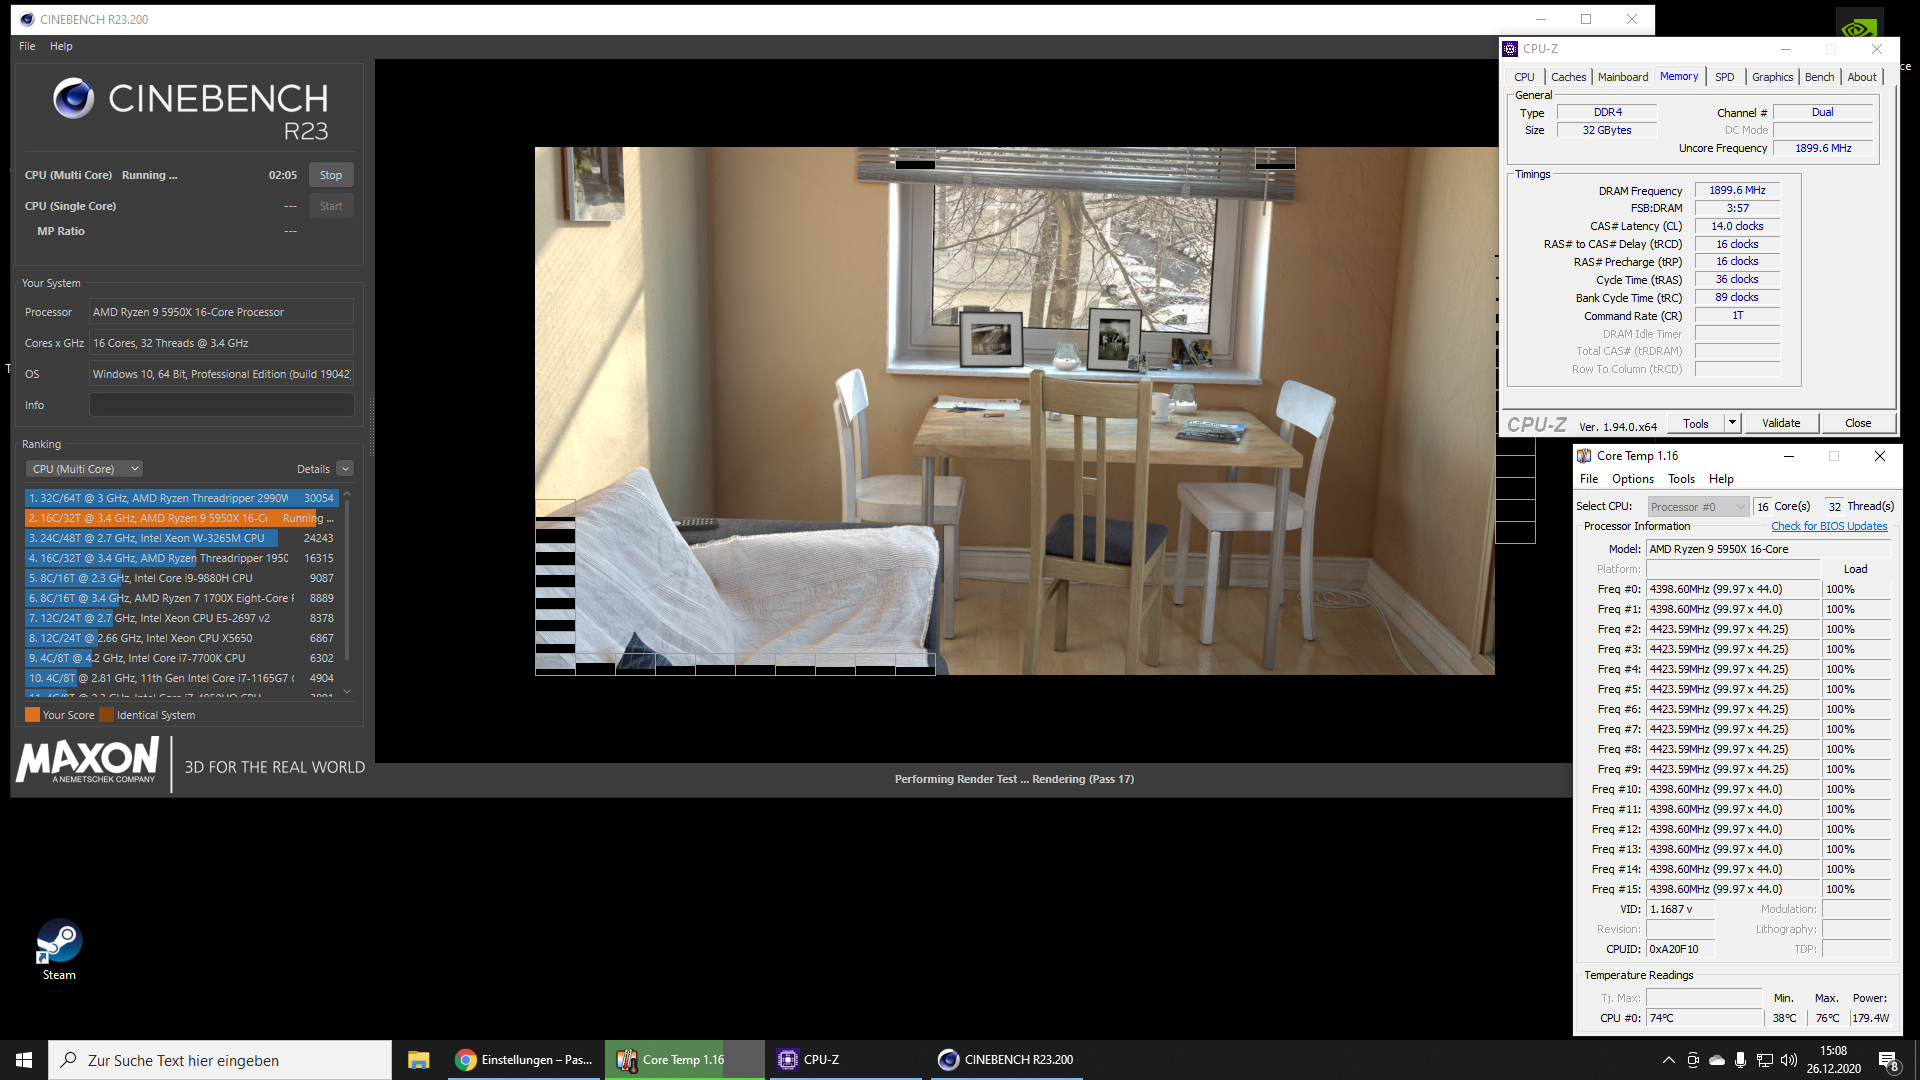Select the Xeon W-3265M ranking entry
The image size is (1920, 1080).
181,538
